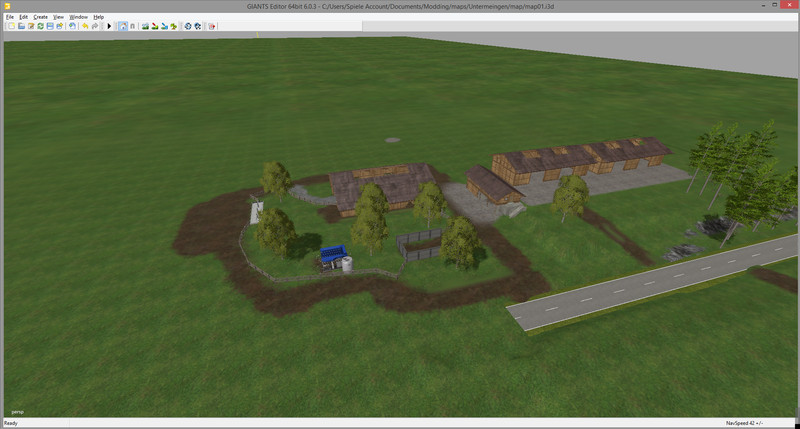Expand the Create menu
This screenshot has height=429, width=800.
pyautogui.click(x=40, y=17)
